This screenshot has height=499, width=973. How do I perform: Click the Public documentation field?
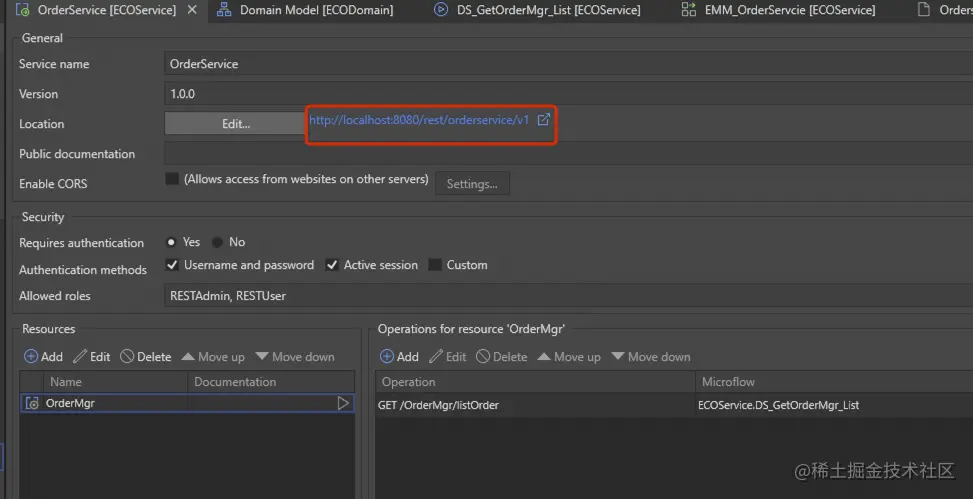pyautogui.click(x=568, y=153)
